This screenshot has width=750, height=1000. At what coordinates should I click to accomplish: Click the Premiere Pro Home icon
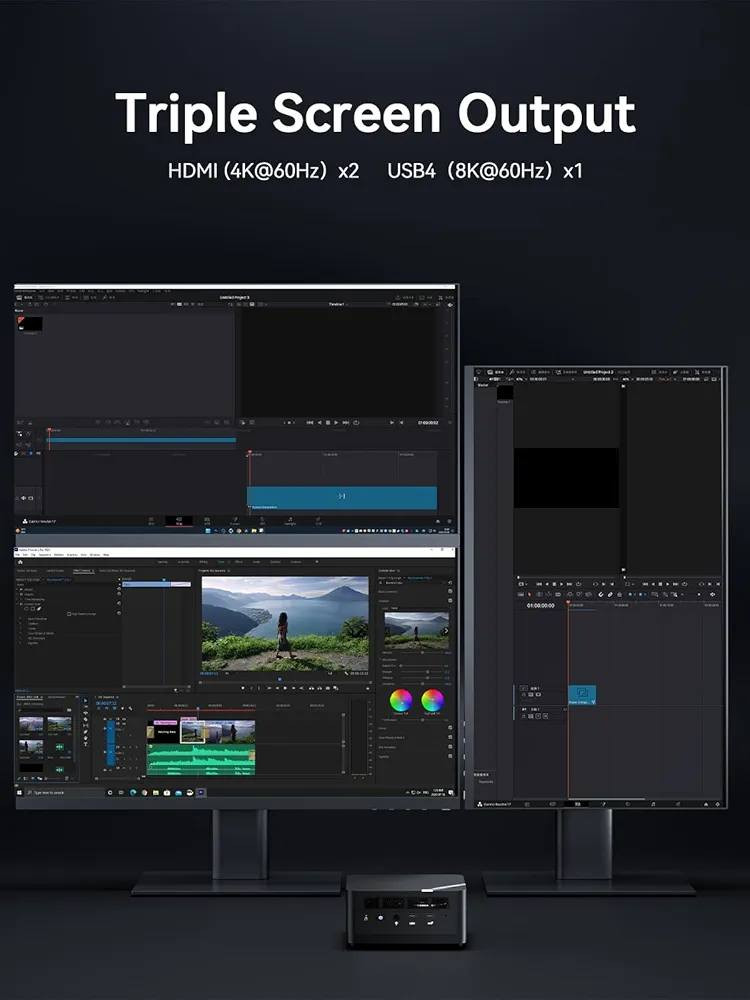pyautogui.click(x=20, y=562)
